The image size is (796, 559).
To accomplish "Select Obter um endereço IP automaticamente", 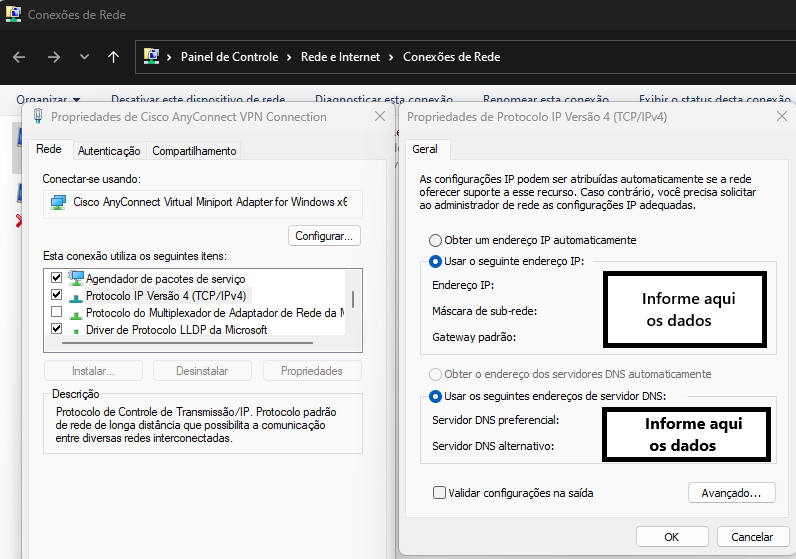I will click(x=435, y=240).
